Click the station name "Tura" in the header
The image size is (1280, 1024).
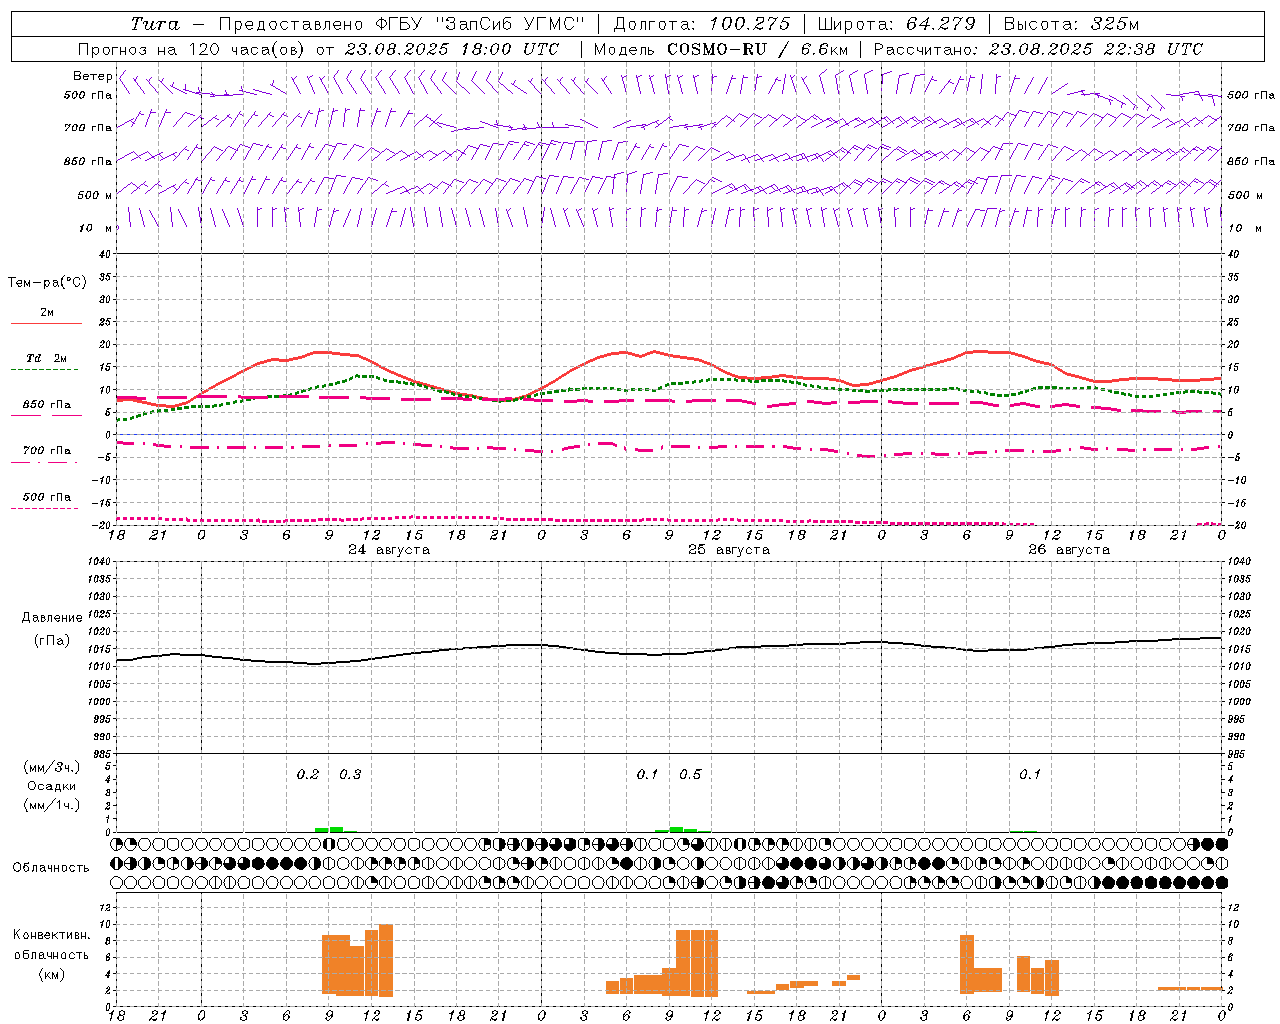tap(155, 24)
